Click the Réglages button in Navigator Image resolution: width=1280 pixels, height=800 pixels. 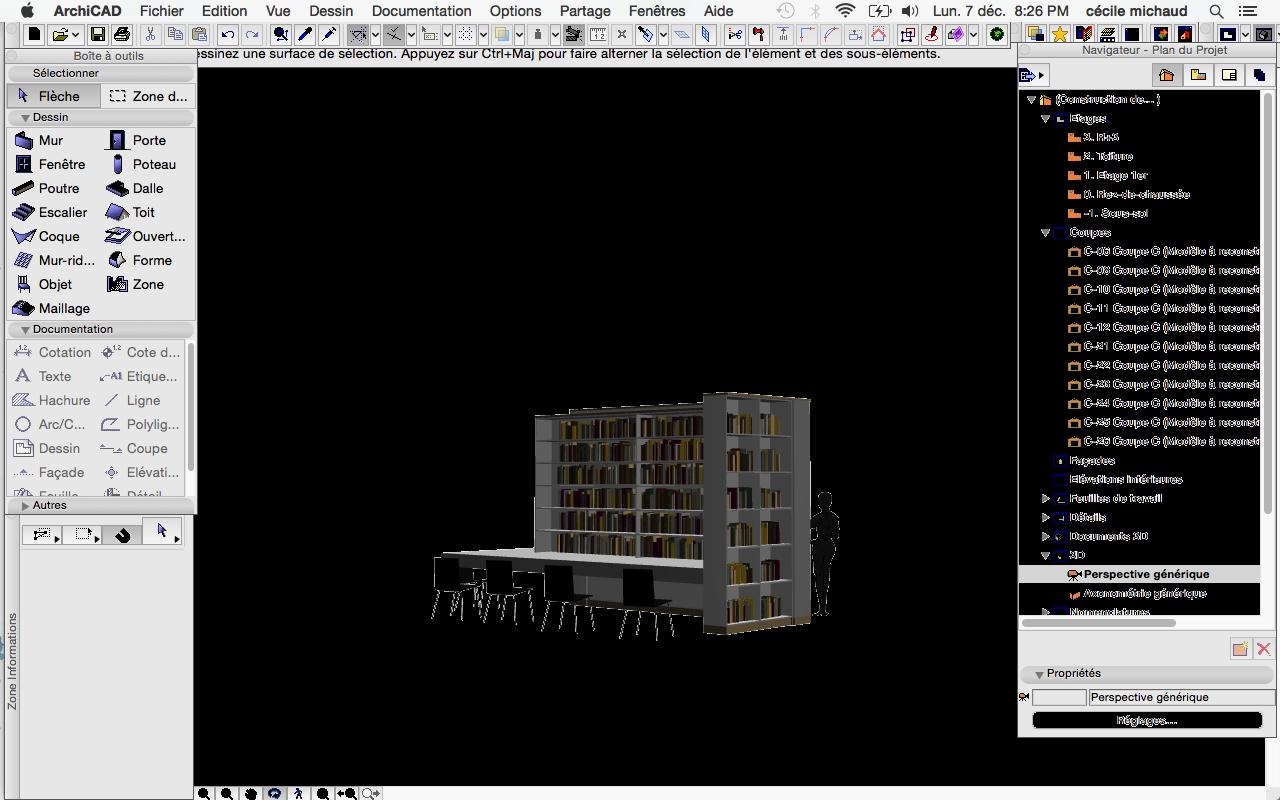tap(1147, 720)
